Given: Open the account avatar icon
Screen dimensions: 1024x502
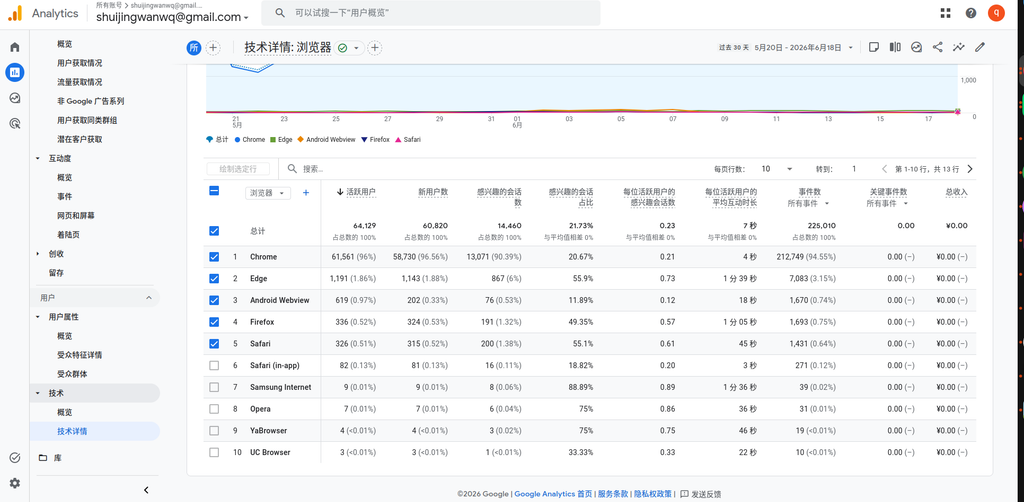Looking at the screenshot, I should (997, 13).
